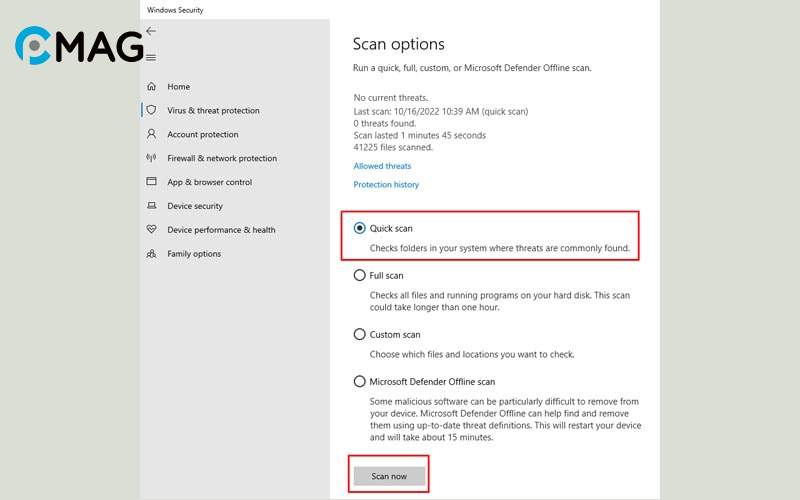The image size is (800, 500).
Task: Click the Device security laptop icon
Action: 151,206
